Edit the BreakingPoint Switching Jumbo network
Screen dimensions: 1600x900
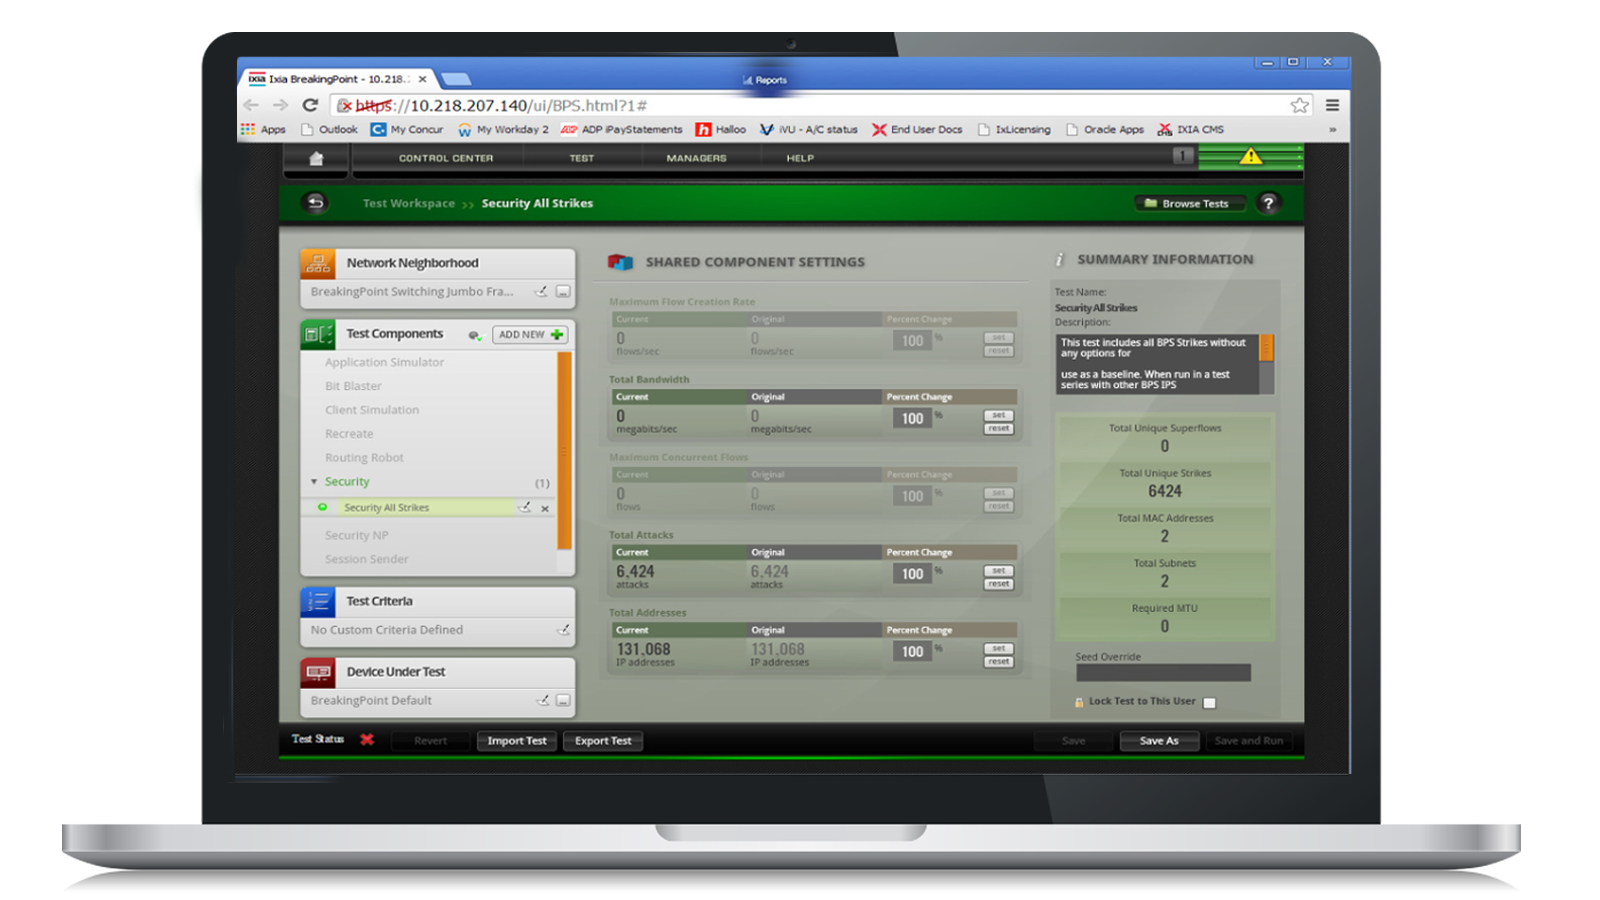(541, 291)
